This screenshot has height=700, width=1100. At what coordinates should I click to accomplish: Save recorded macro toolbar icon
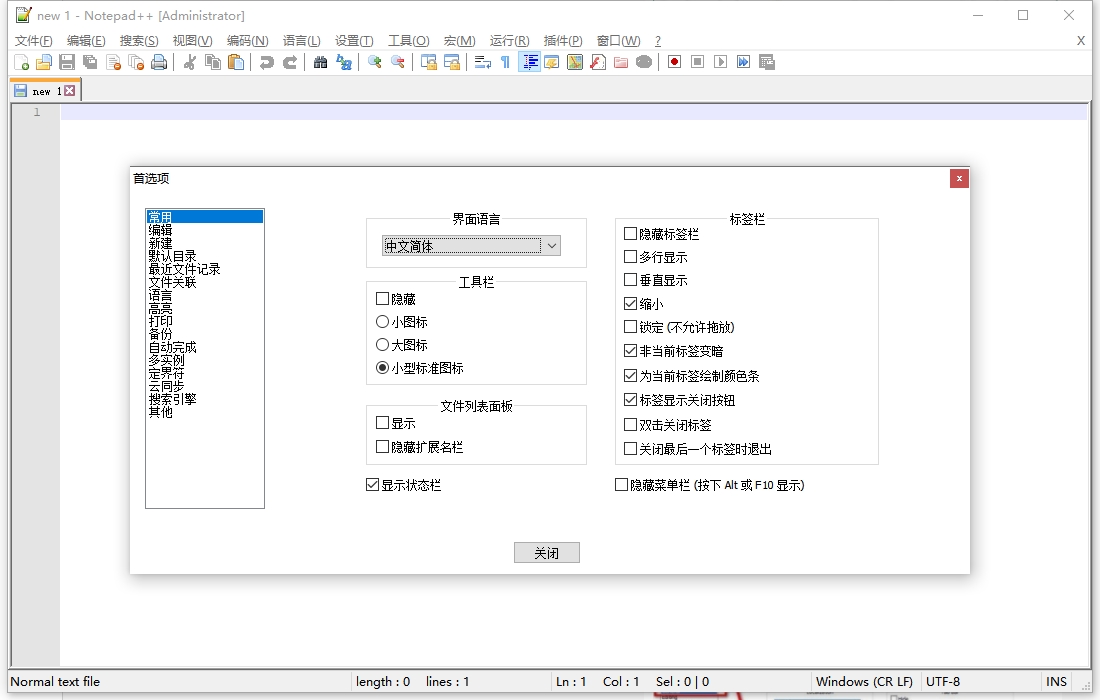[767, 62]
